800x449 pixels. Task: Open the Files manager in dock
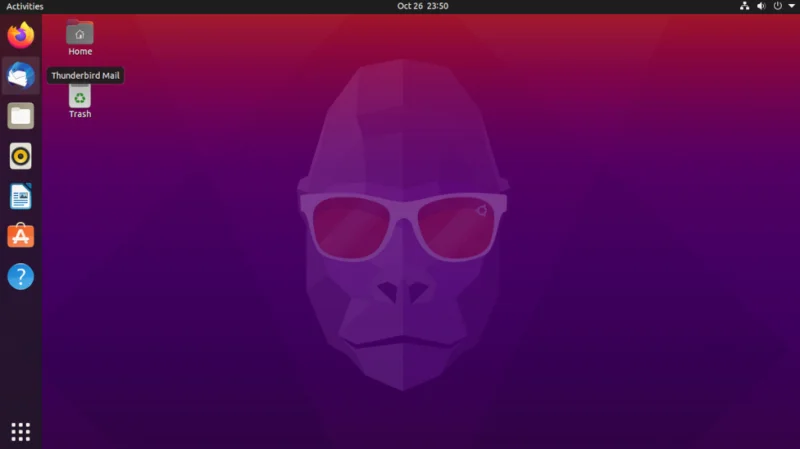20,116
